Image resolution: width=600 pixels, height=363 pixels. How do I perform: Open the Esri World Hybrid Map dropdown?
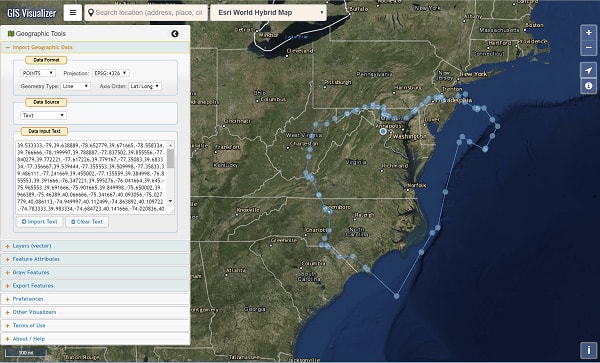pyautogui.click(x=268, y=13)
